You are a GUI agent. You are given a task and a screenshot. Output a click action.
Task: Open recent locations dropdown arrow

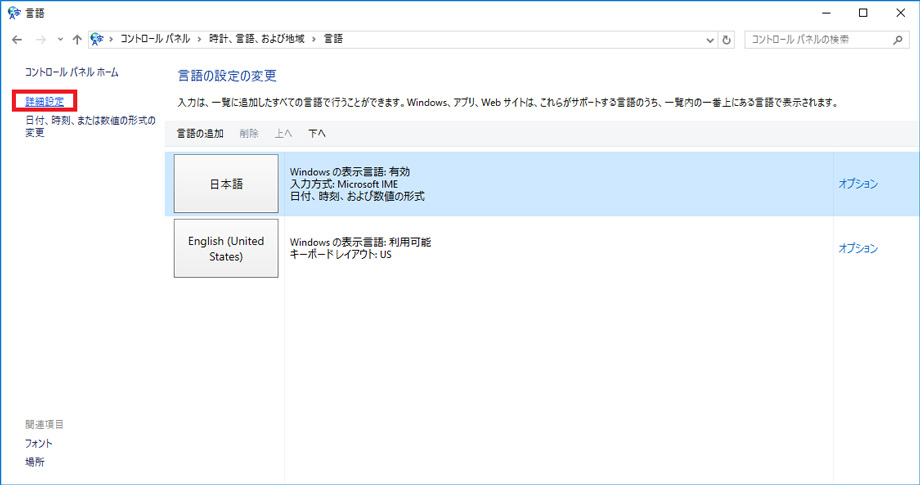click(x=60, y=40)
